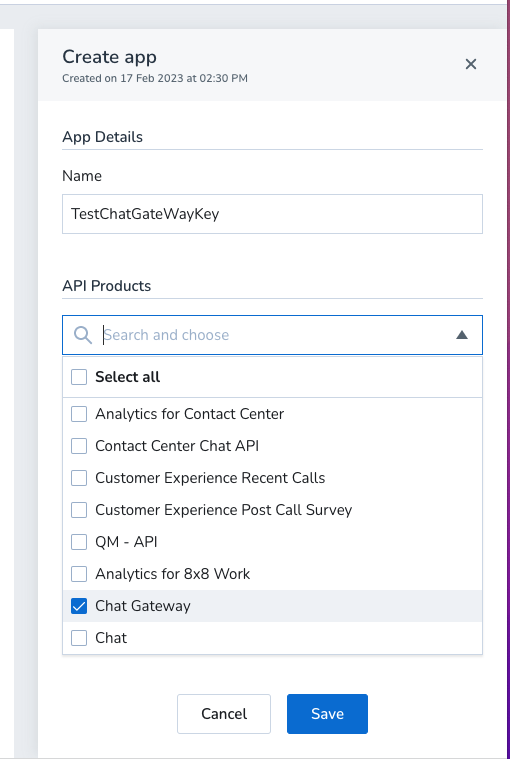Image resolution: width=510 pixels, height=759 pixels.
Task: Click the Created on 17 Feb 2023 text
Action: coord(155,78)
